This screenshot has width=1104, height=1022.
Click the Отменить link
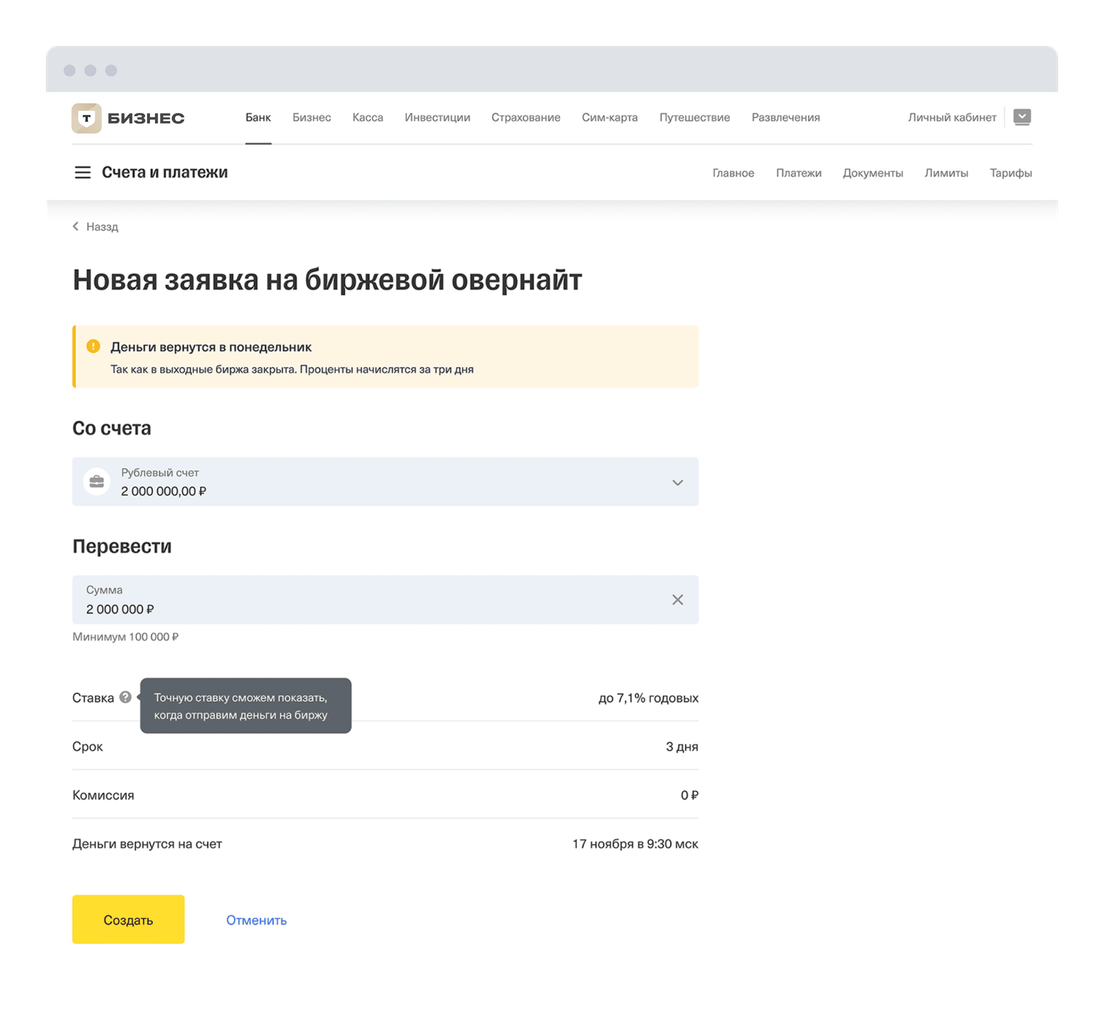click(x=256, y=920)
